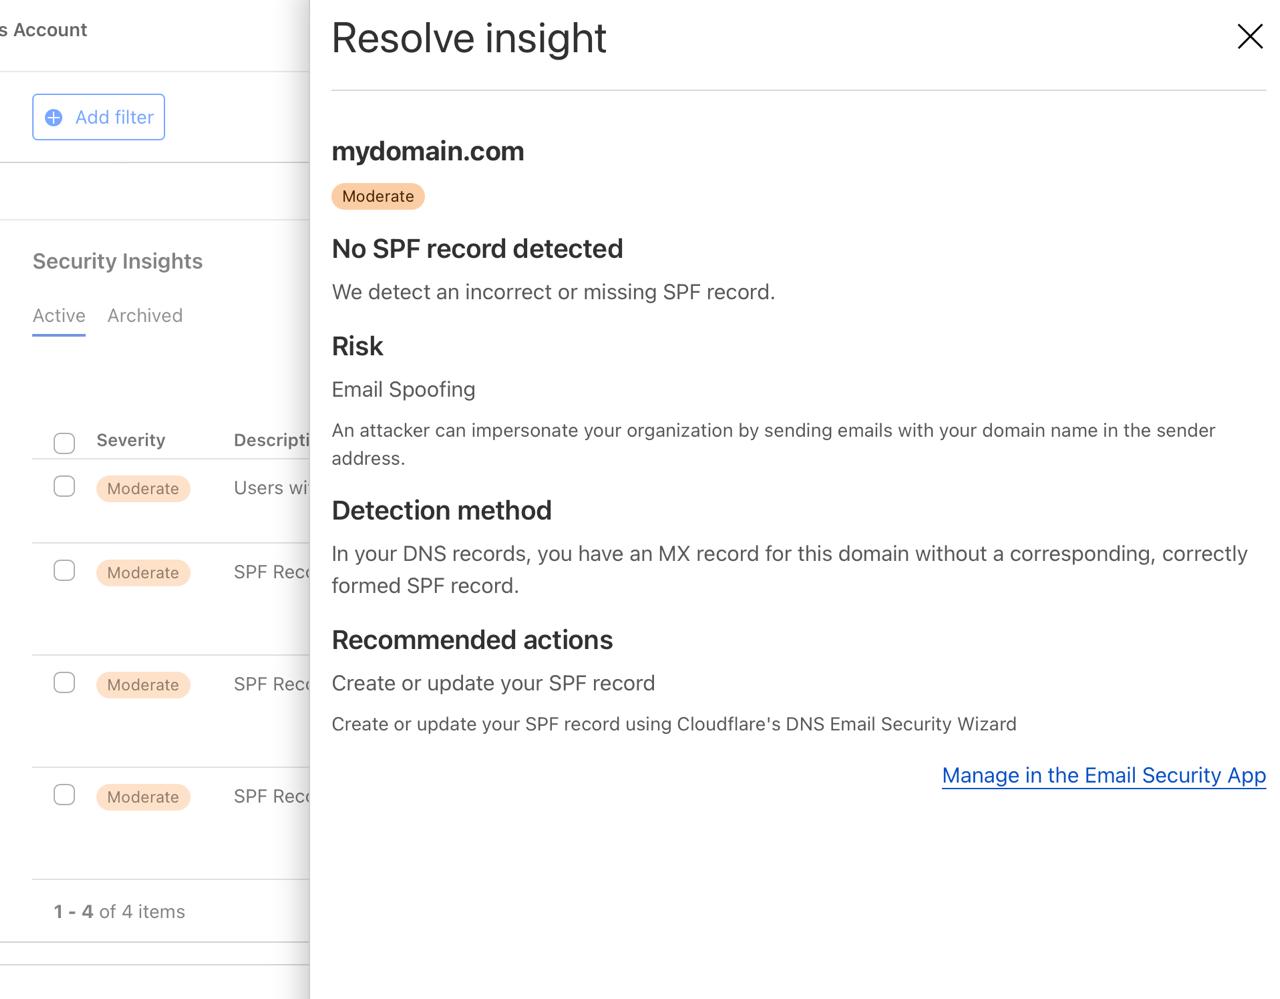The height and width of the screenshot is (999, 1280).
Task: Click the Severity column header
Action: click(131, 440)
